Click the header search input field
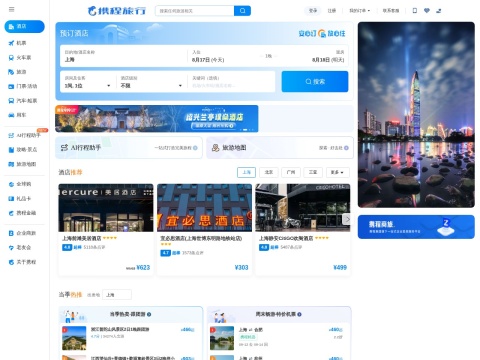Viewport: 480px width, 360px height. [x=195, y=11]
